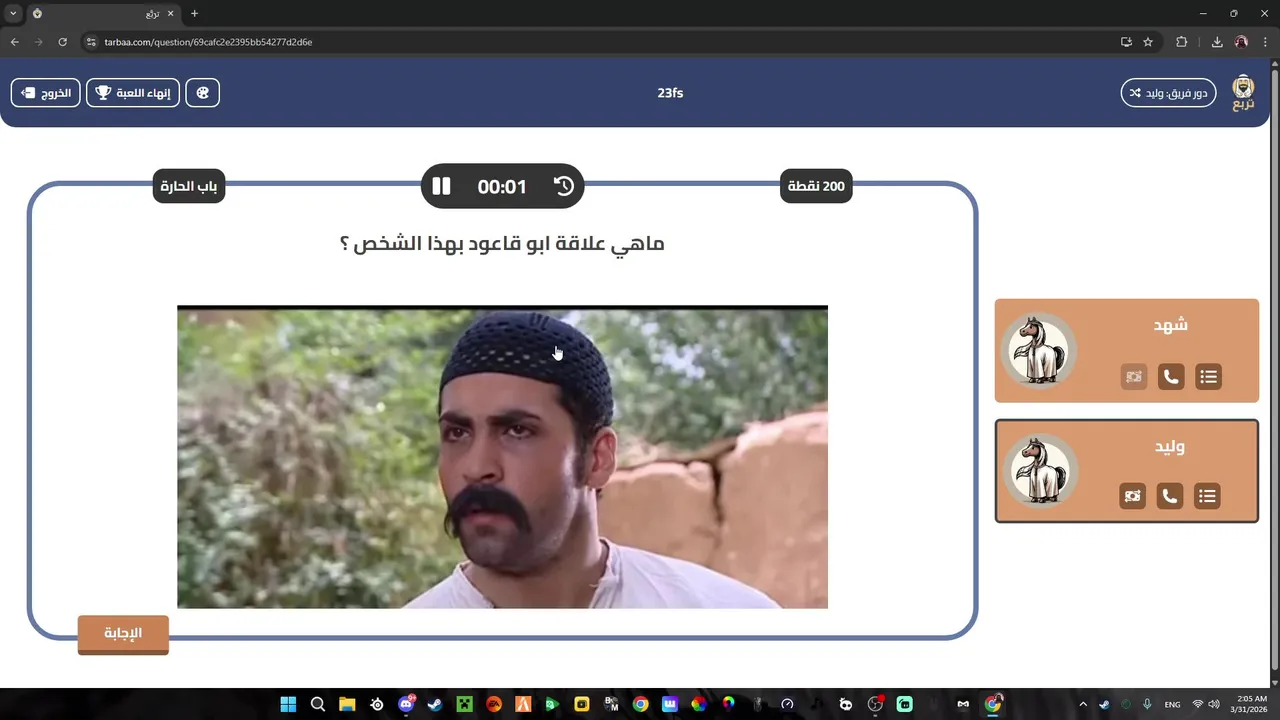This screenshot has height=720, width=1280.
Task: Open Chrome downloads icon
Action: [1217, 42]
